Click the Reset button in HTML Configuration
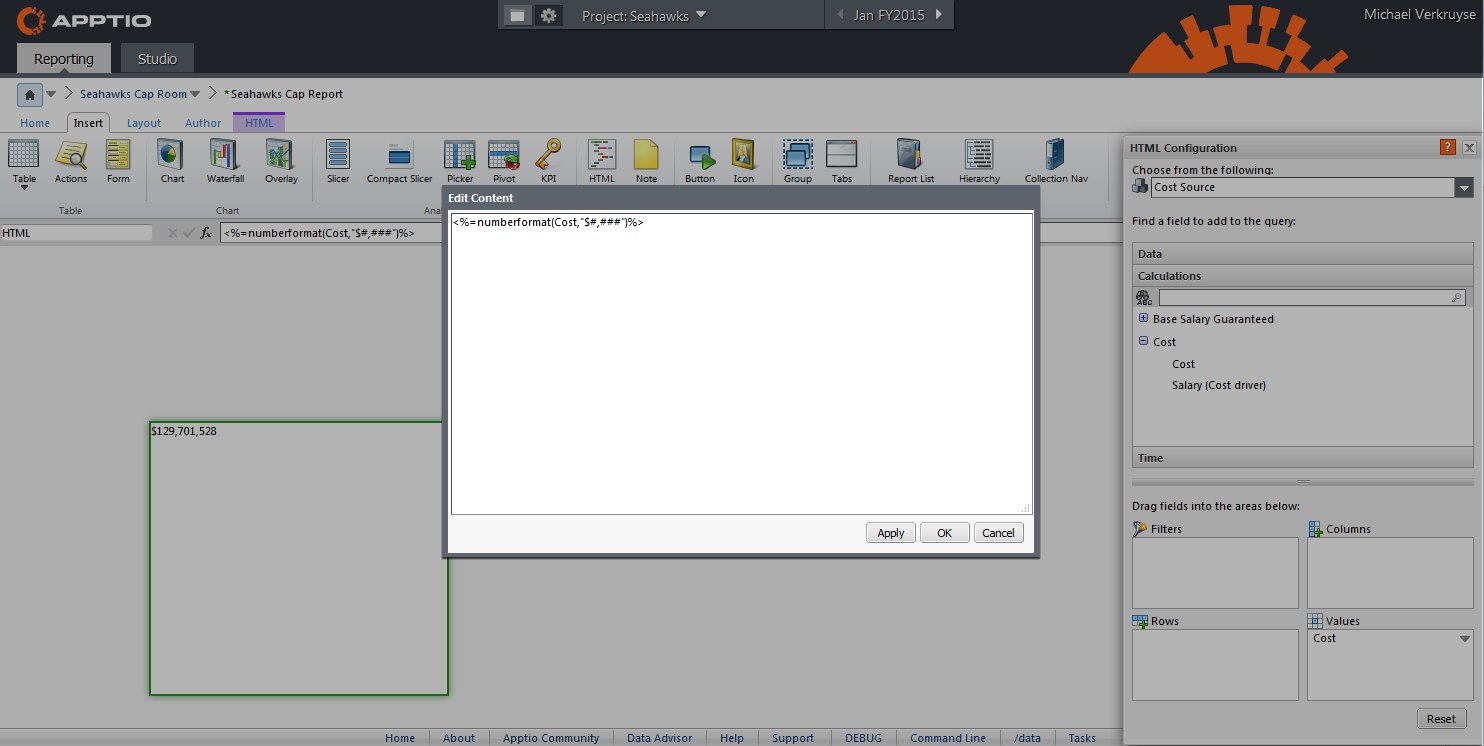This screenshot has height=746, width=1484. (1441, 718)
